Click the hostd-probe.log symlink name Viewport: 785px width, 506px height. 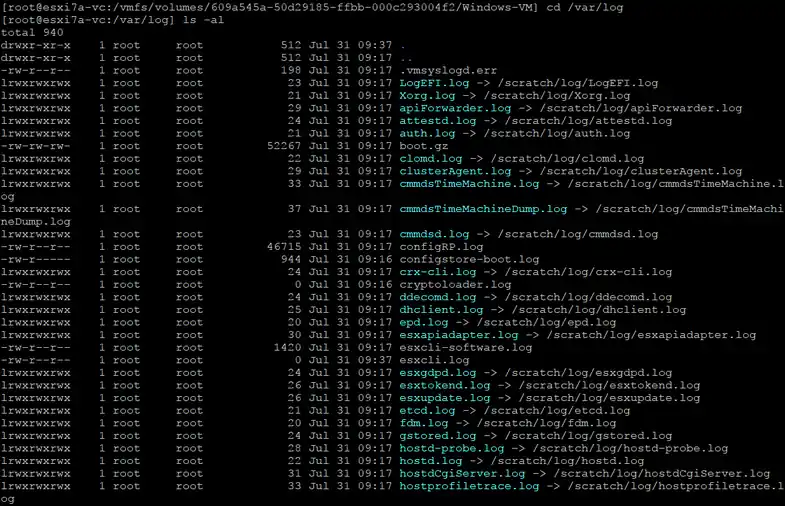(x=452, y=448)
